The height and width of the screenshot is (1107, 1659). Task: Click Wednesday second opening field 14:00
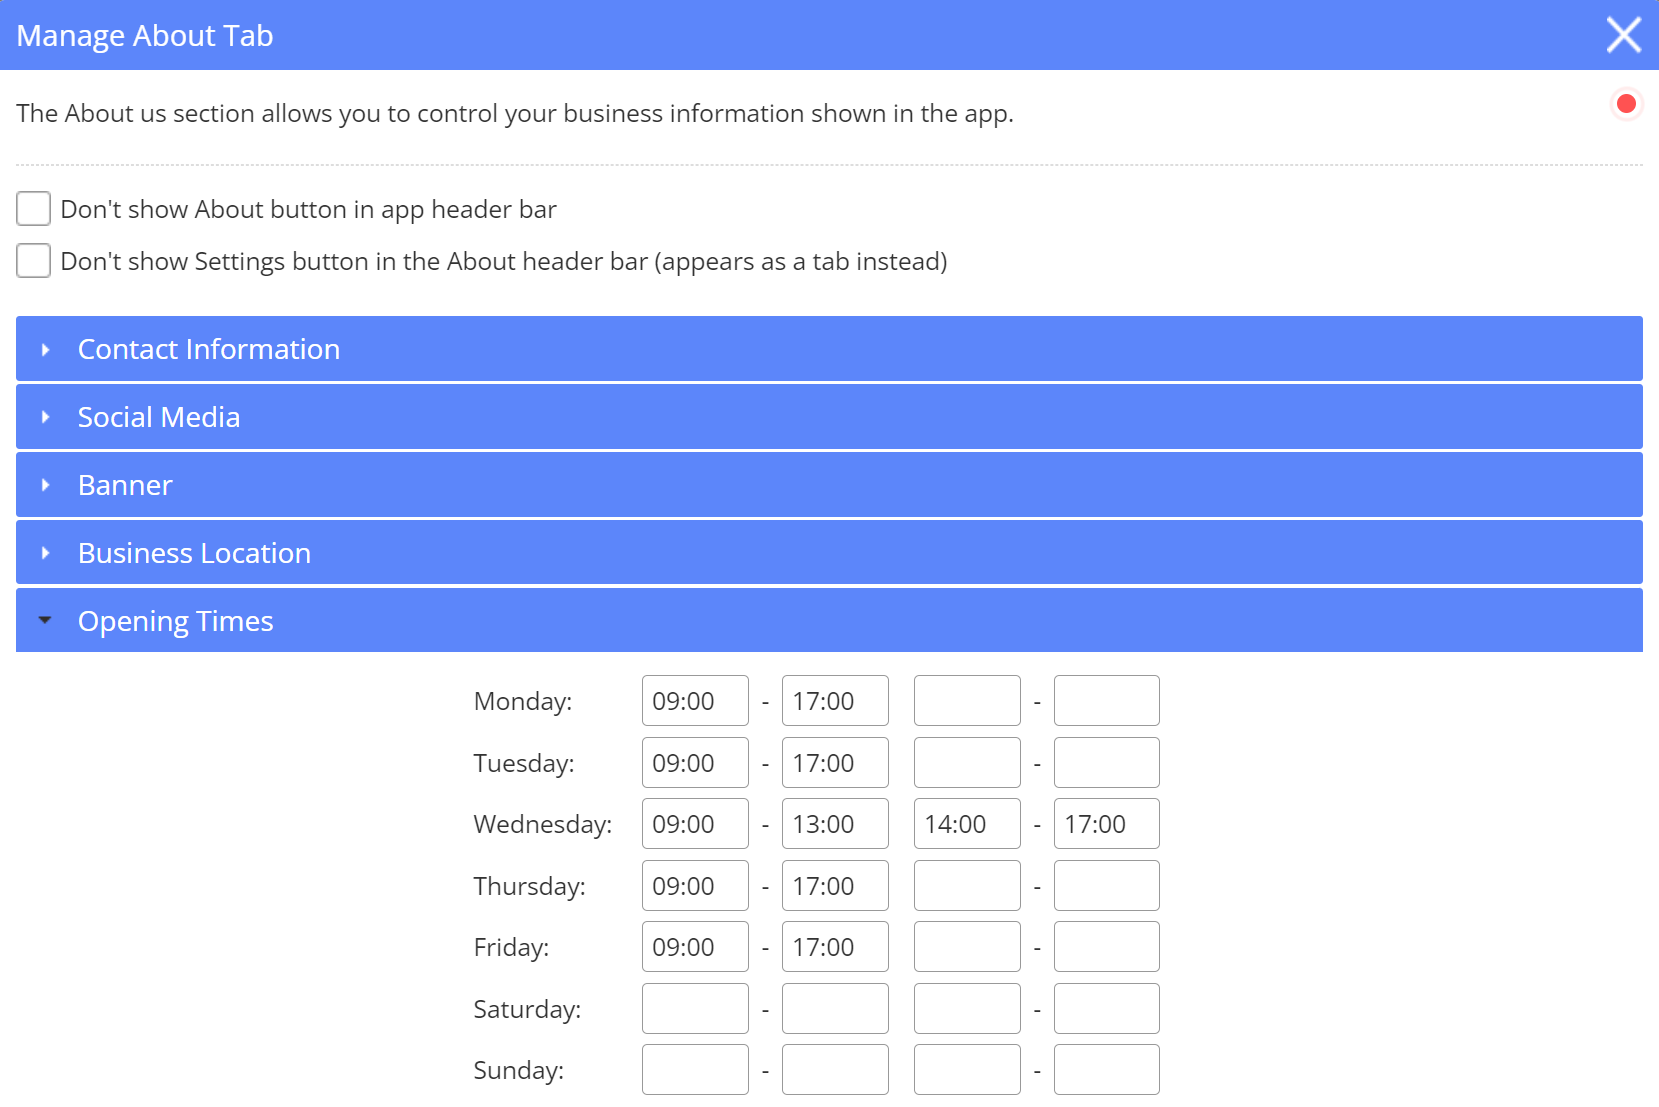point(967,824)
